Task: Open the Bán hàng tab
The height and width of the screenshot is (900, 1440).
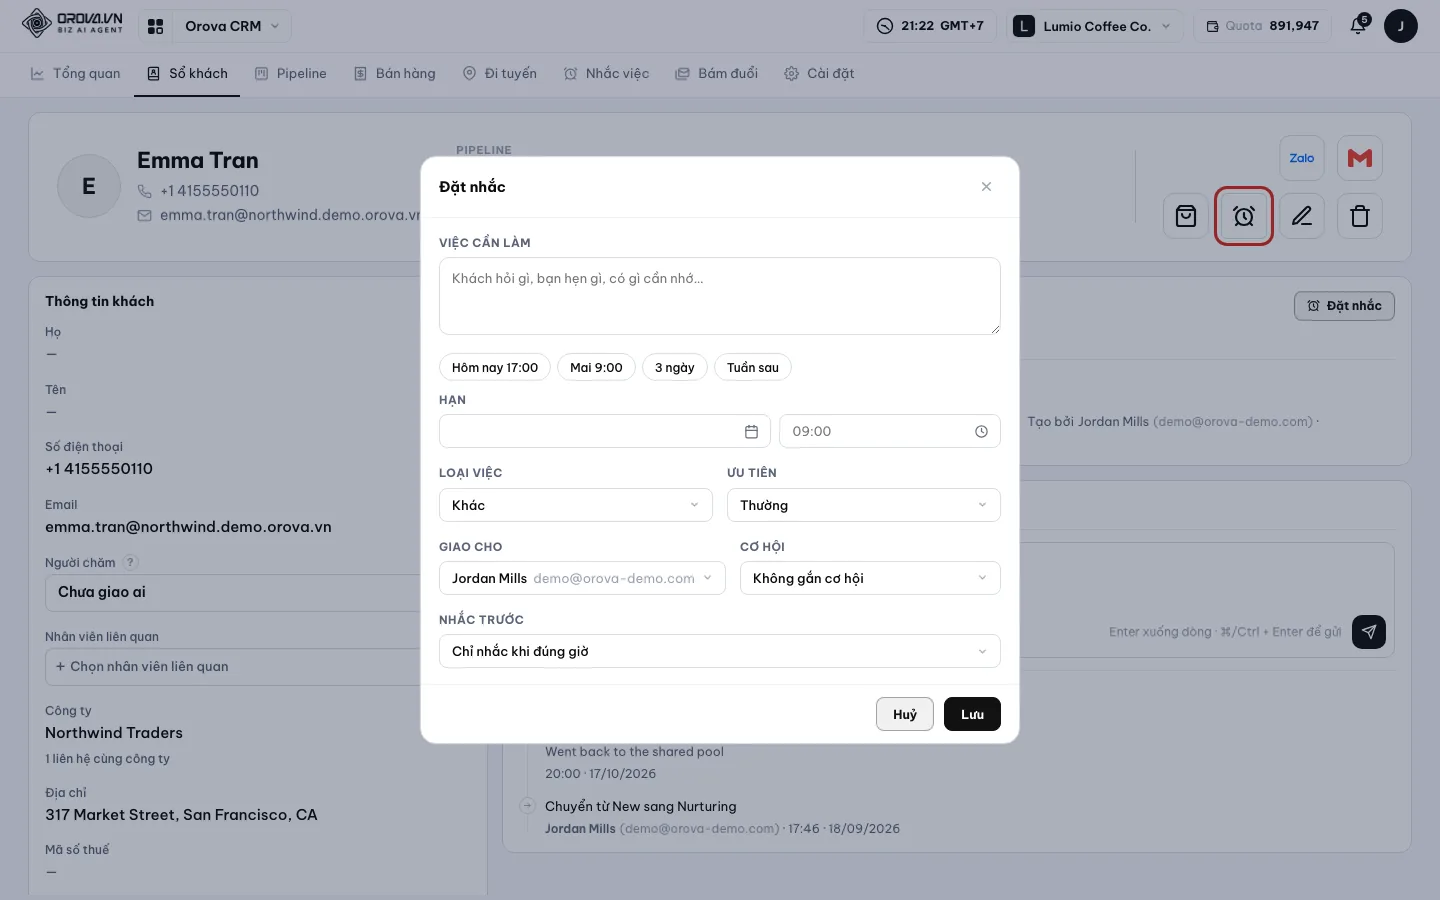Action: pyautogui.click(x=395, y=74)
